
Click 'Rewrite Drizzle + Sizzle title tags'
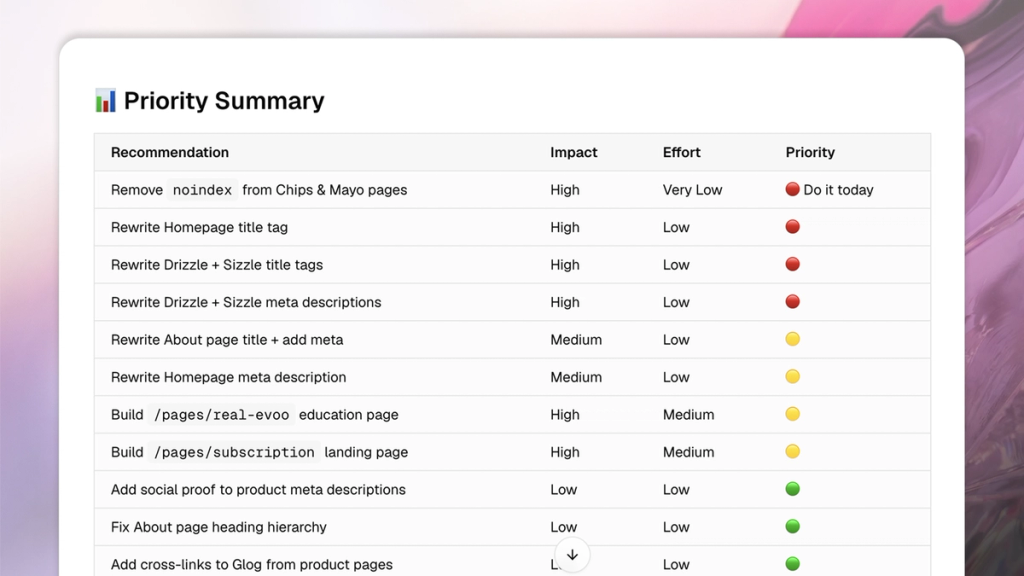(x=217, y=264)
